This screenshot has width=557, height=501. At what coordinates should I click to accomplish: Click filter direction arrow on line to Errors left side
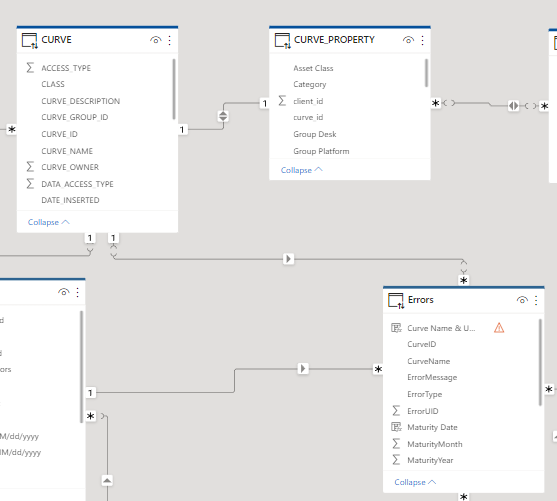(x=303, y=368)
